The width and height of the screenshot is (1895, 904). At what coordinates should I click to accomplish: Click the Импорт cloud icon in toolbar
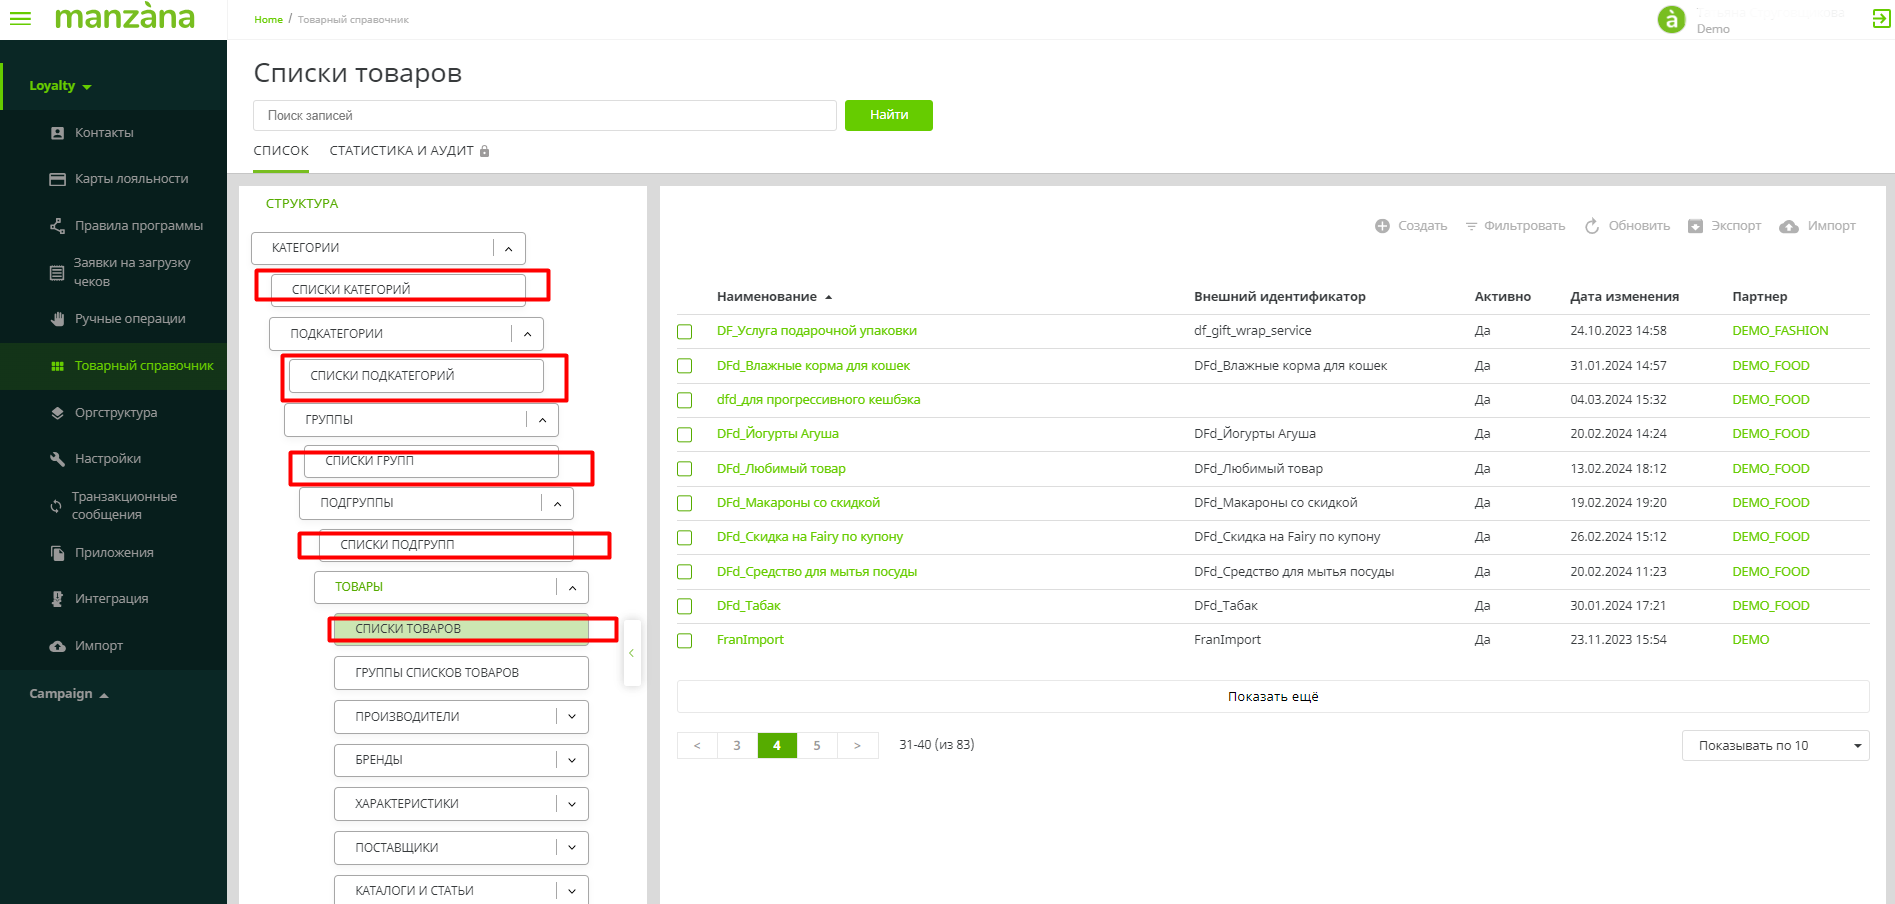1789,226
